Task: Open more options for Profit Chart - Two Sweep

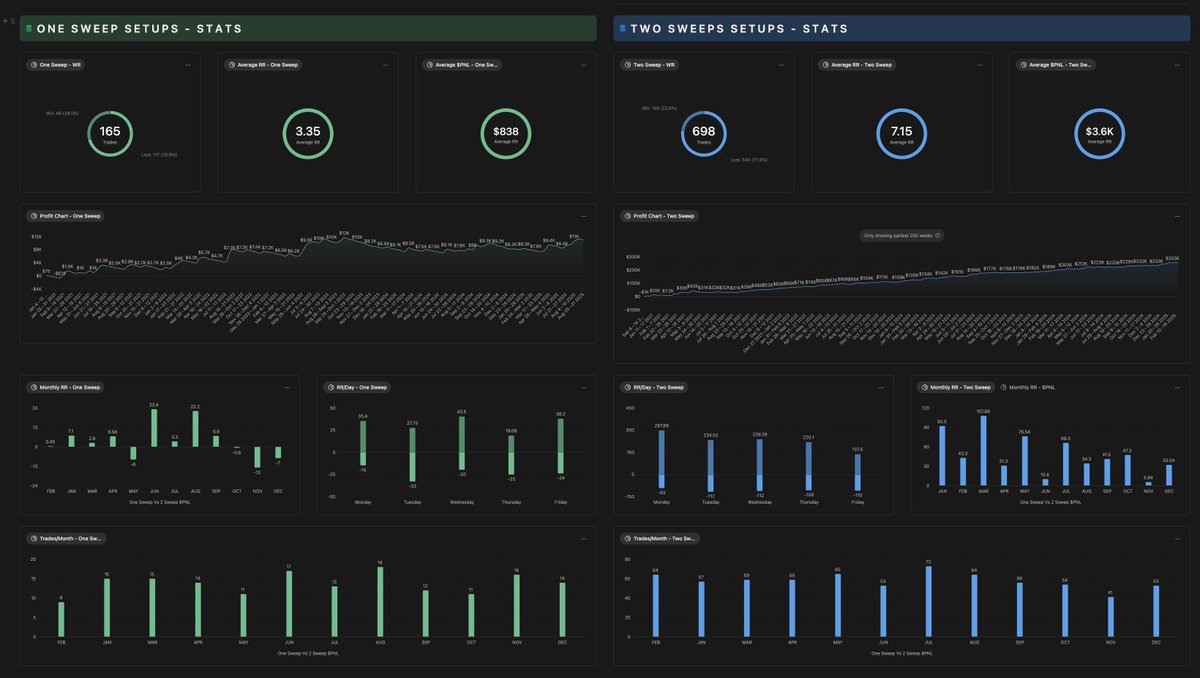Action: point(1176,216)
